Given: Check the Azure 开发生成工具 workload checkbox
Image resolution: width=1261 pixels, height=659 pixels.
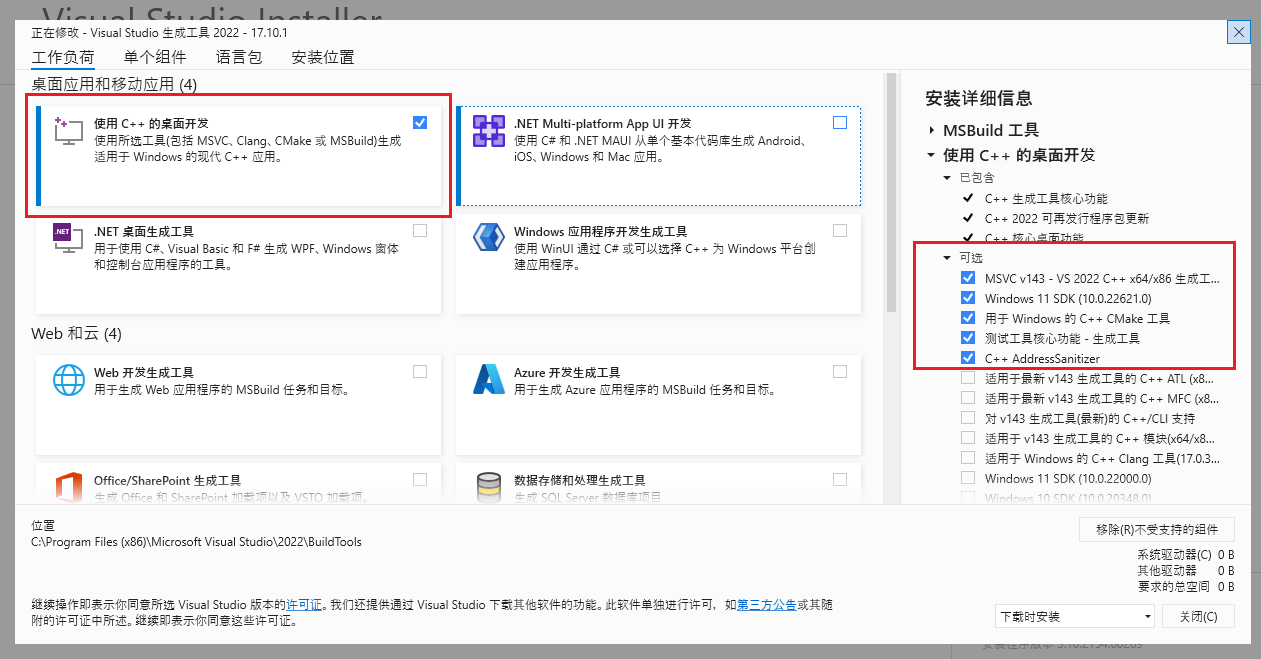Looking at the screenshot, I should [840, 372].
